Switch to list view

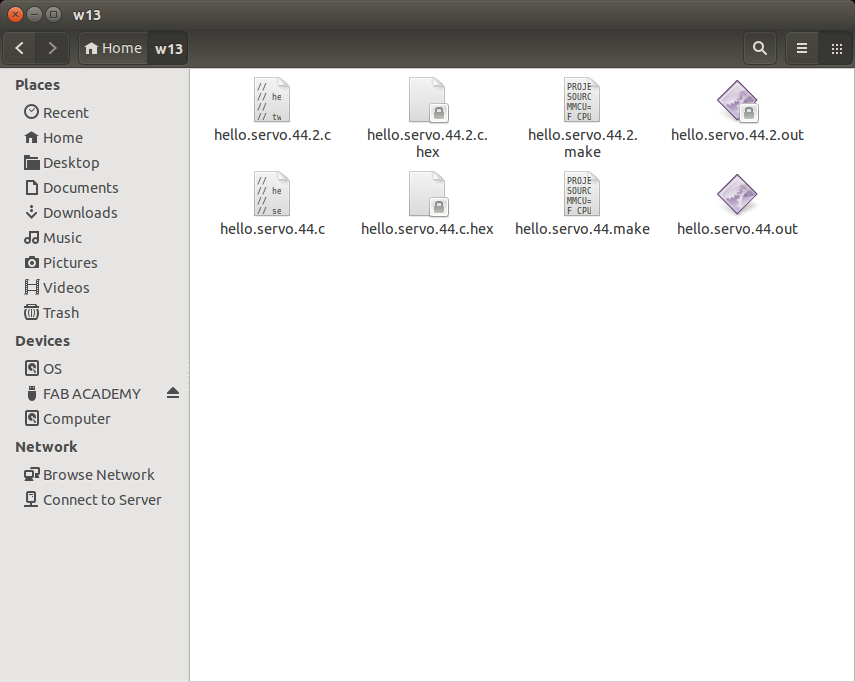coord(802,49)
